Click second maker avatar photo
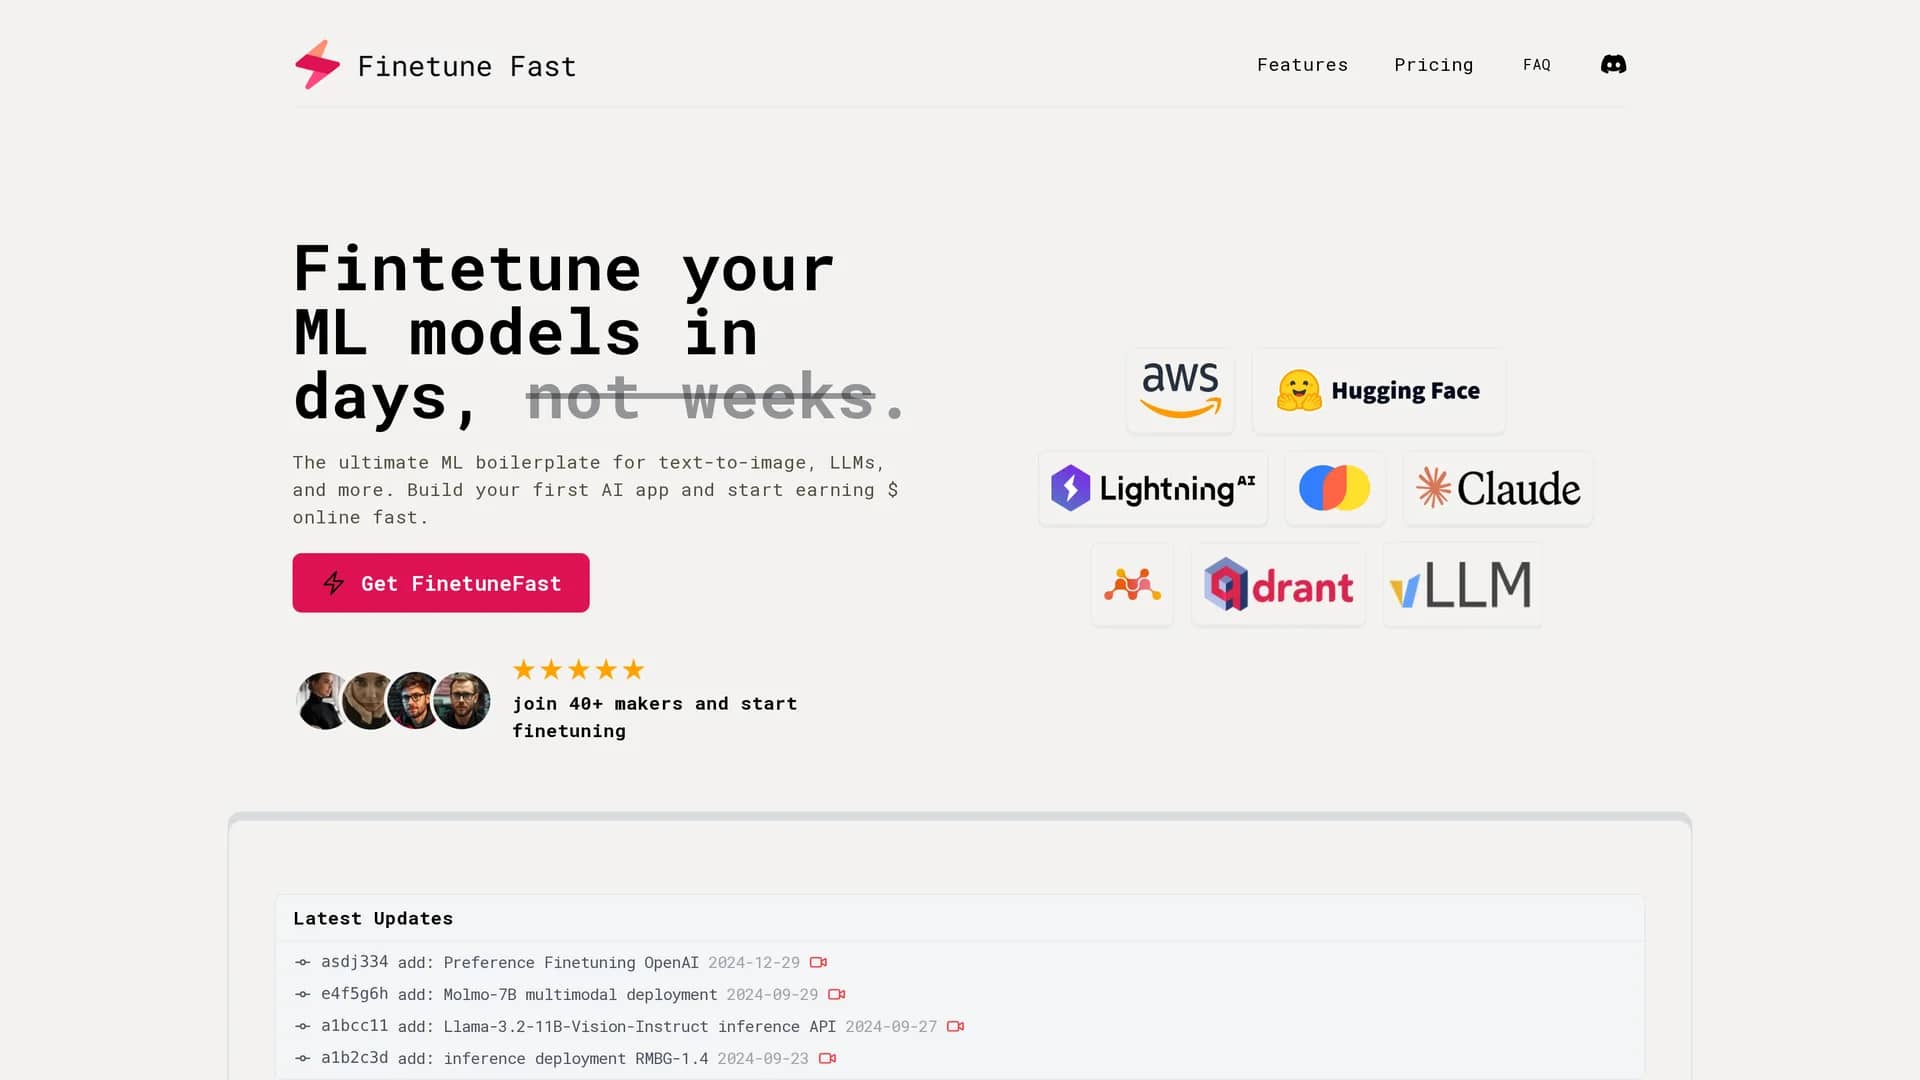Image resolution: width=1920 pixels, height=1080 pixels. [368, 700]
